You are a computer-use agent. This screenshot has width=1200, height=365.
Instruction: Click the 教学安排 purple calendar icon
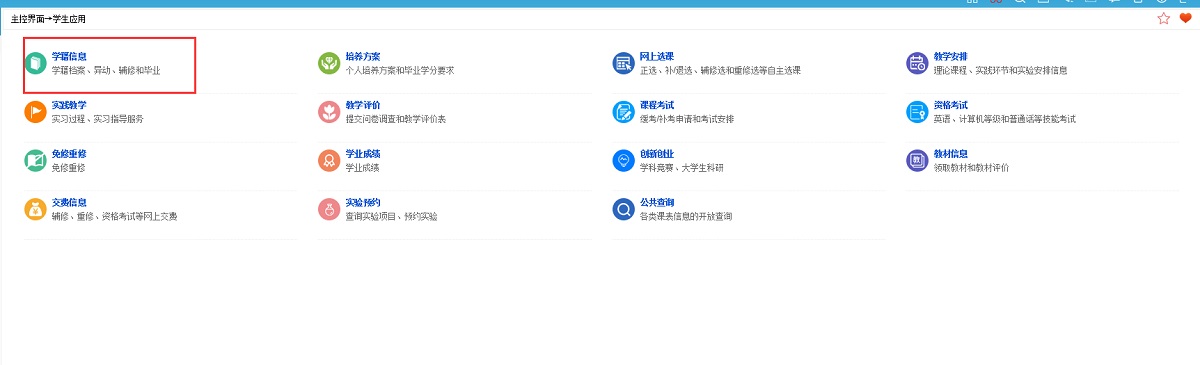point(917,64)
